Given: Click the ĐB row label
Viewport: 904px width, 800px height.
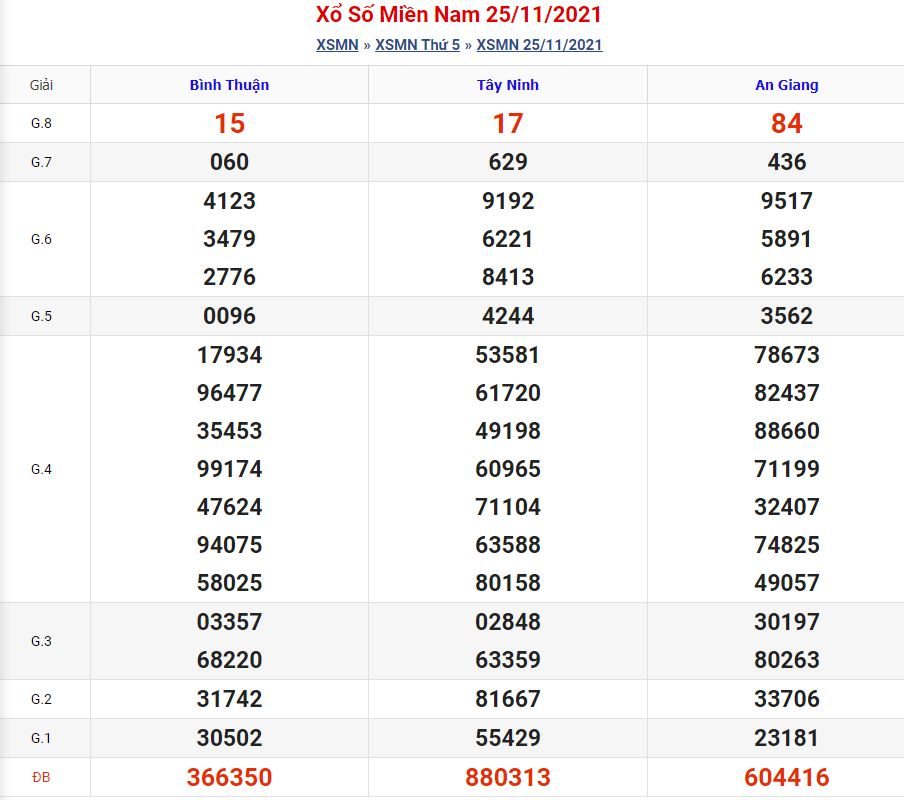Looking at the screenshot, I should click(41, 778).
